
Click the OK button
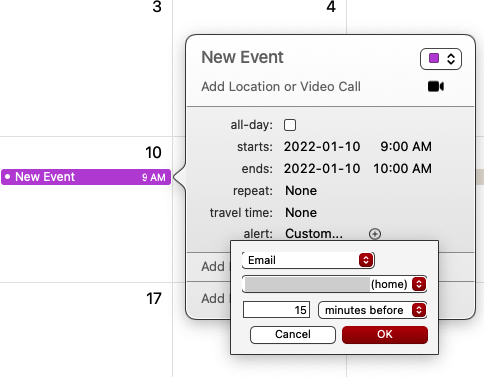click(385, 334)
